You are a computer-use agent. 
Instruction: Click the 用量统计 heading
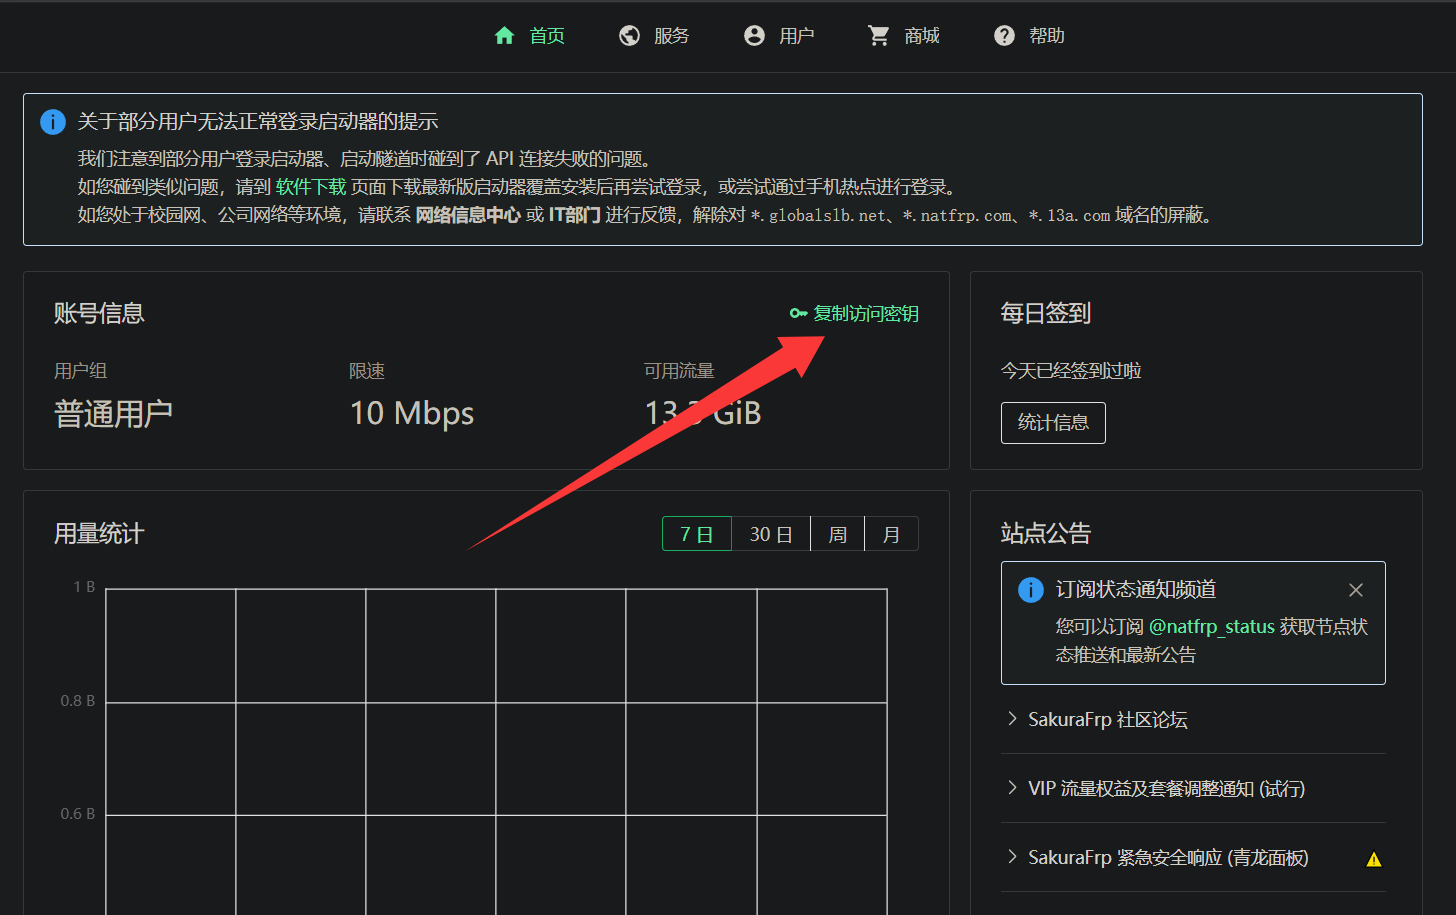(x=99, y=534)
